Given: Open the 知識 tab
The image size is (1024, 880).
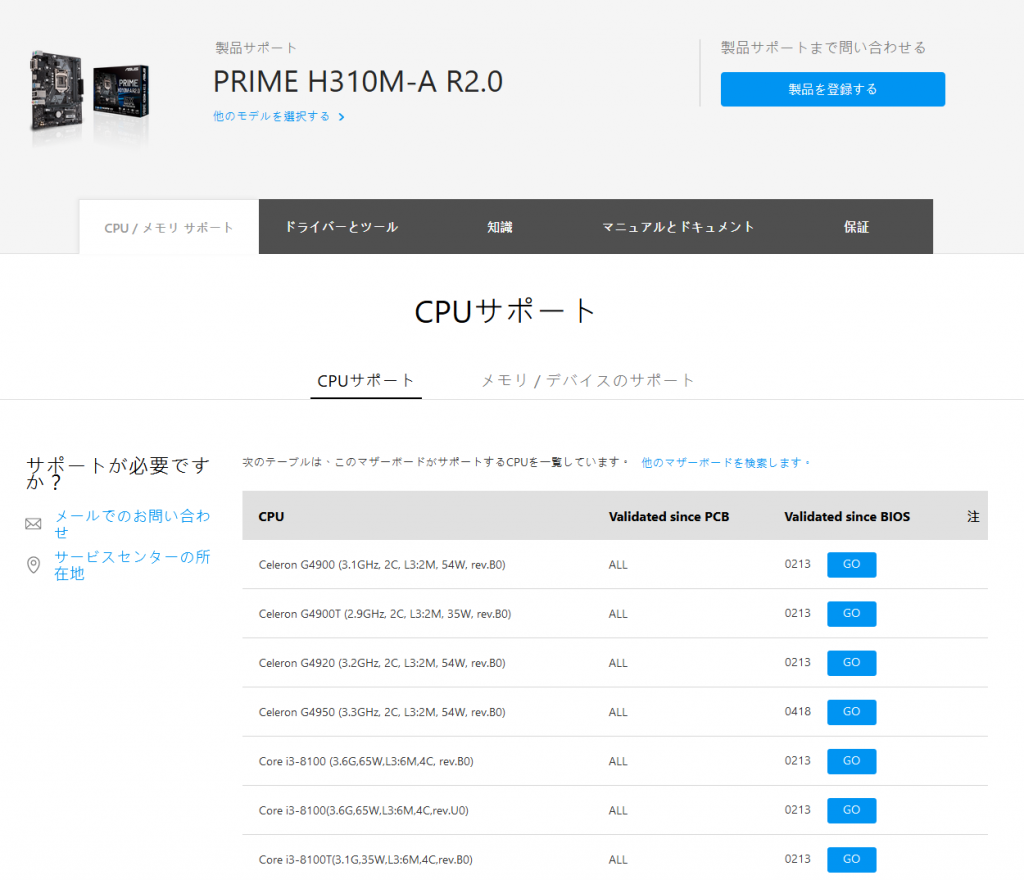Looking at the screenshot, I should pos(500,227).
